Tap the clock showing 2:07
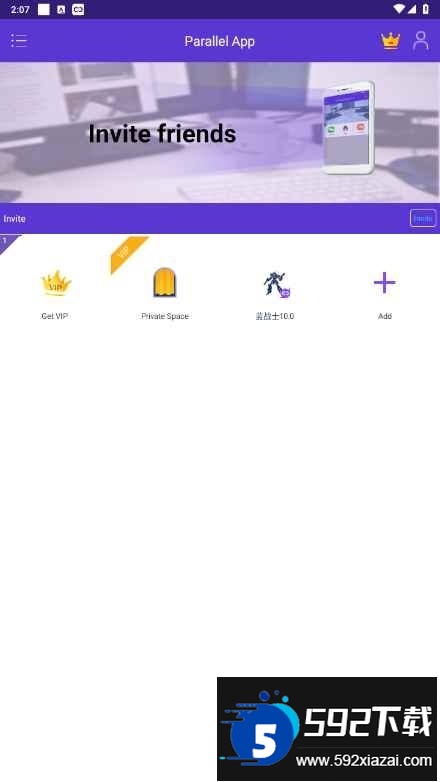The image size is (440, 782). point(20,9)
